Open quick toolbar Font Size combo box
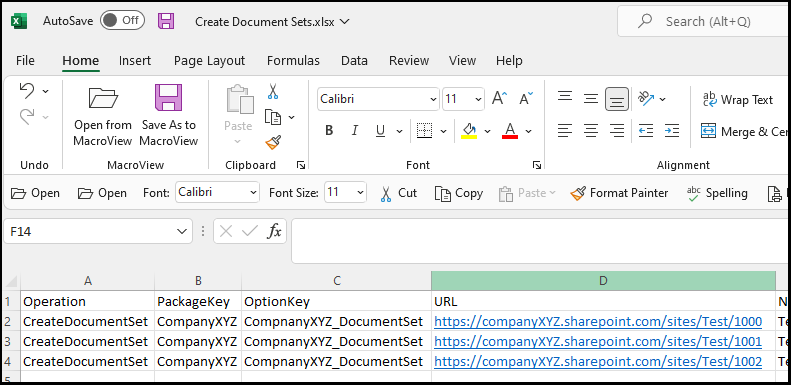This screenshot has height=385, width=791. pos(345,192)
